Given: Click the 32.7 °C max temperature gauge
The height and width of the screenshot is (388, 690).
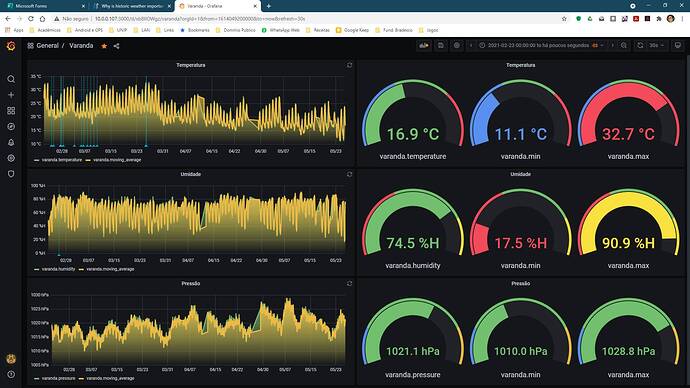Looking at the screenshot, I should tap(628, 113).
